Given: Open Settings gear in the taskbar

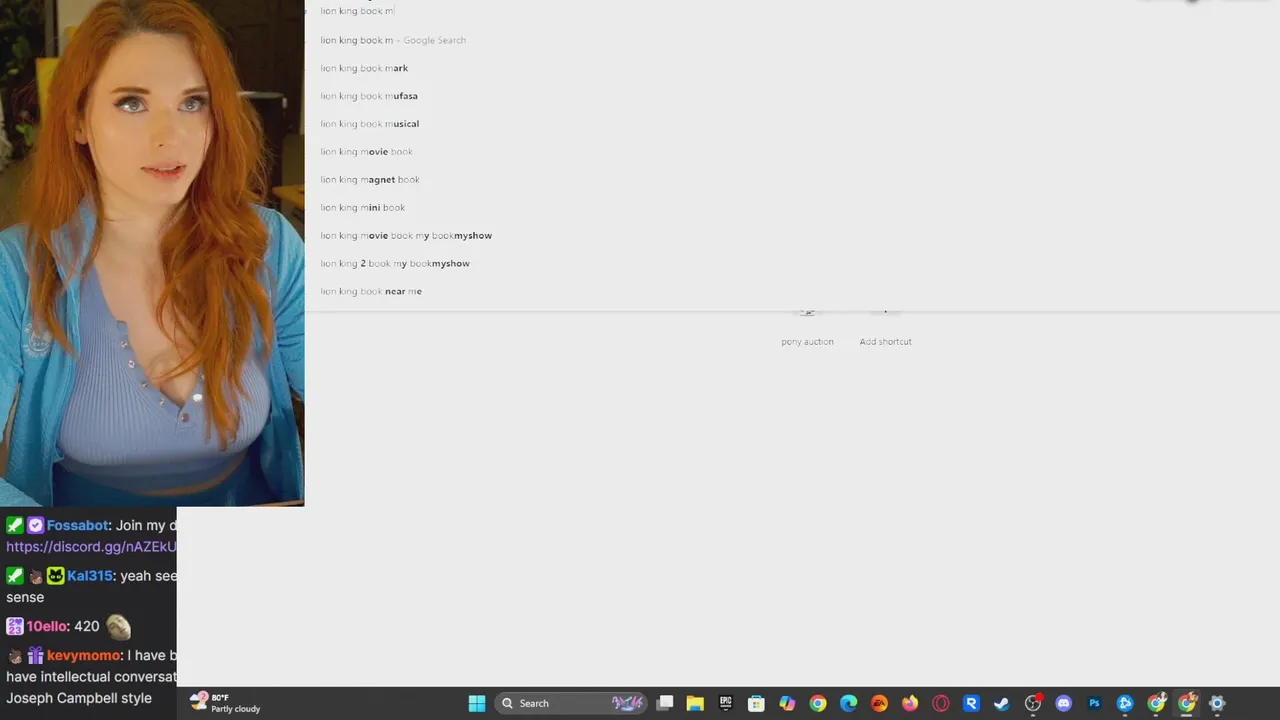Looking at the screenshot, I should coord(1217,703).
